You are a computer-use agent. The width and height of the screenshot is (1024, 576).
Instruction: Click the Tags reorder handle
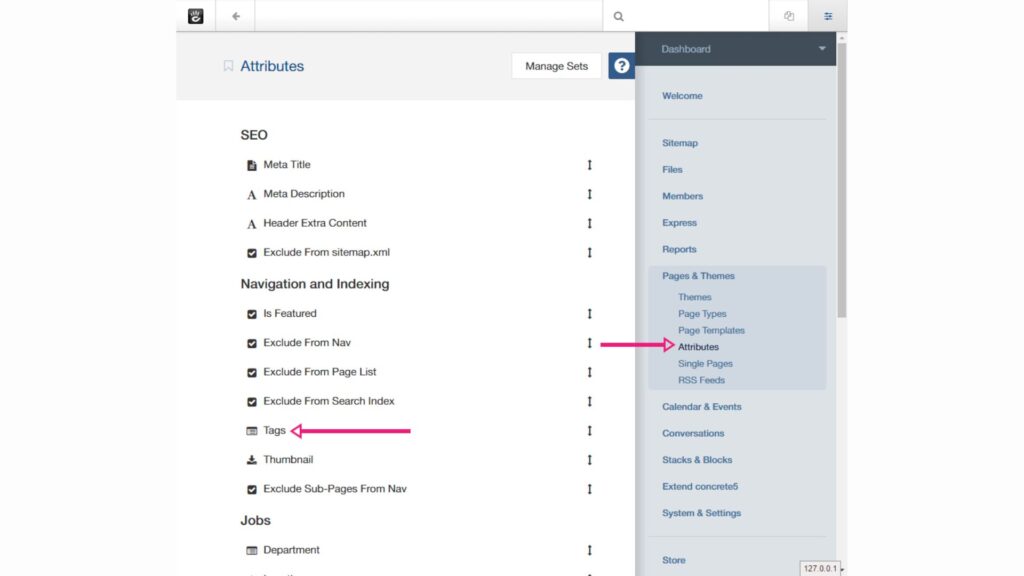coord(589,431)
